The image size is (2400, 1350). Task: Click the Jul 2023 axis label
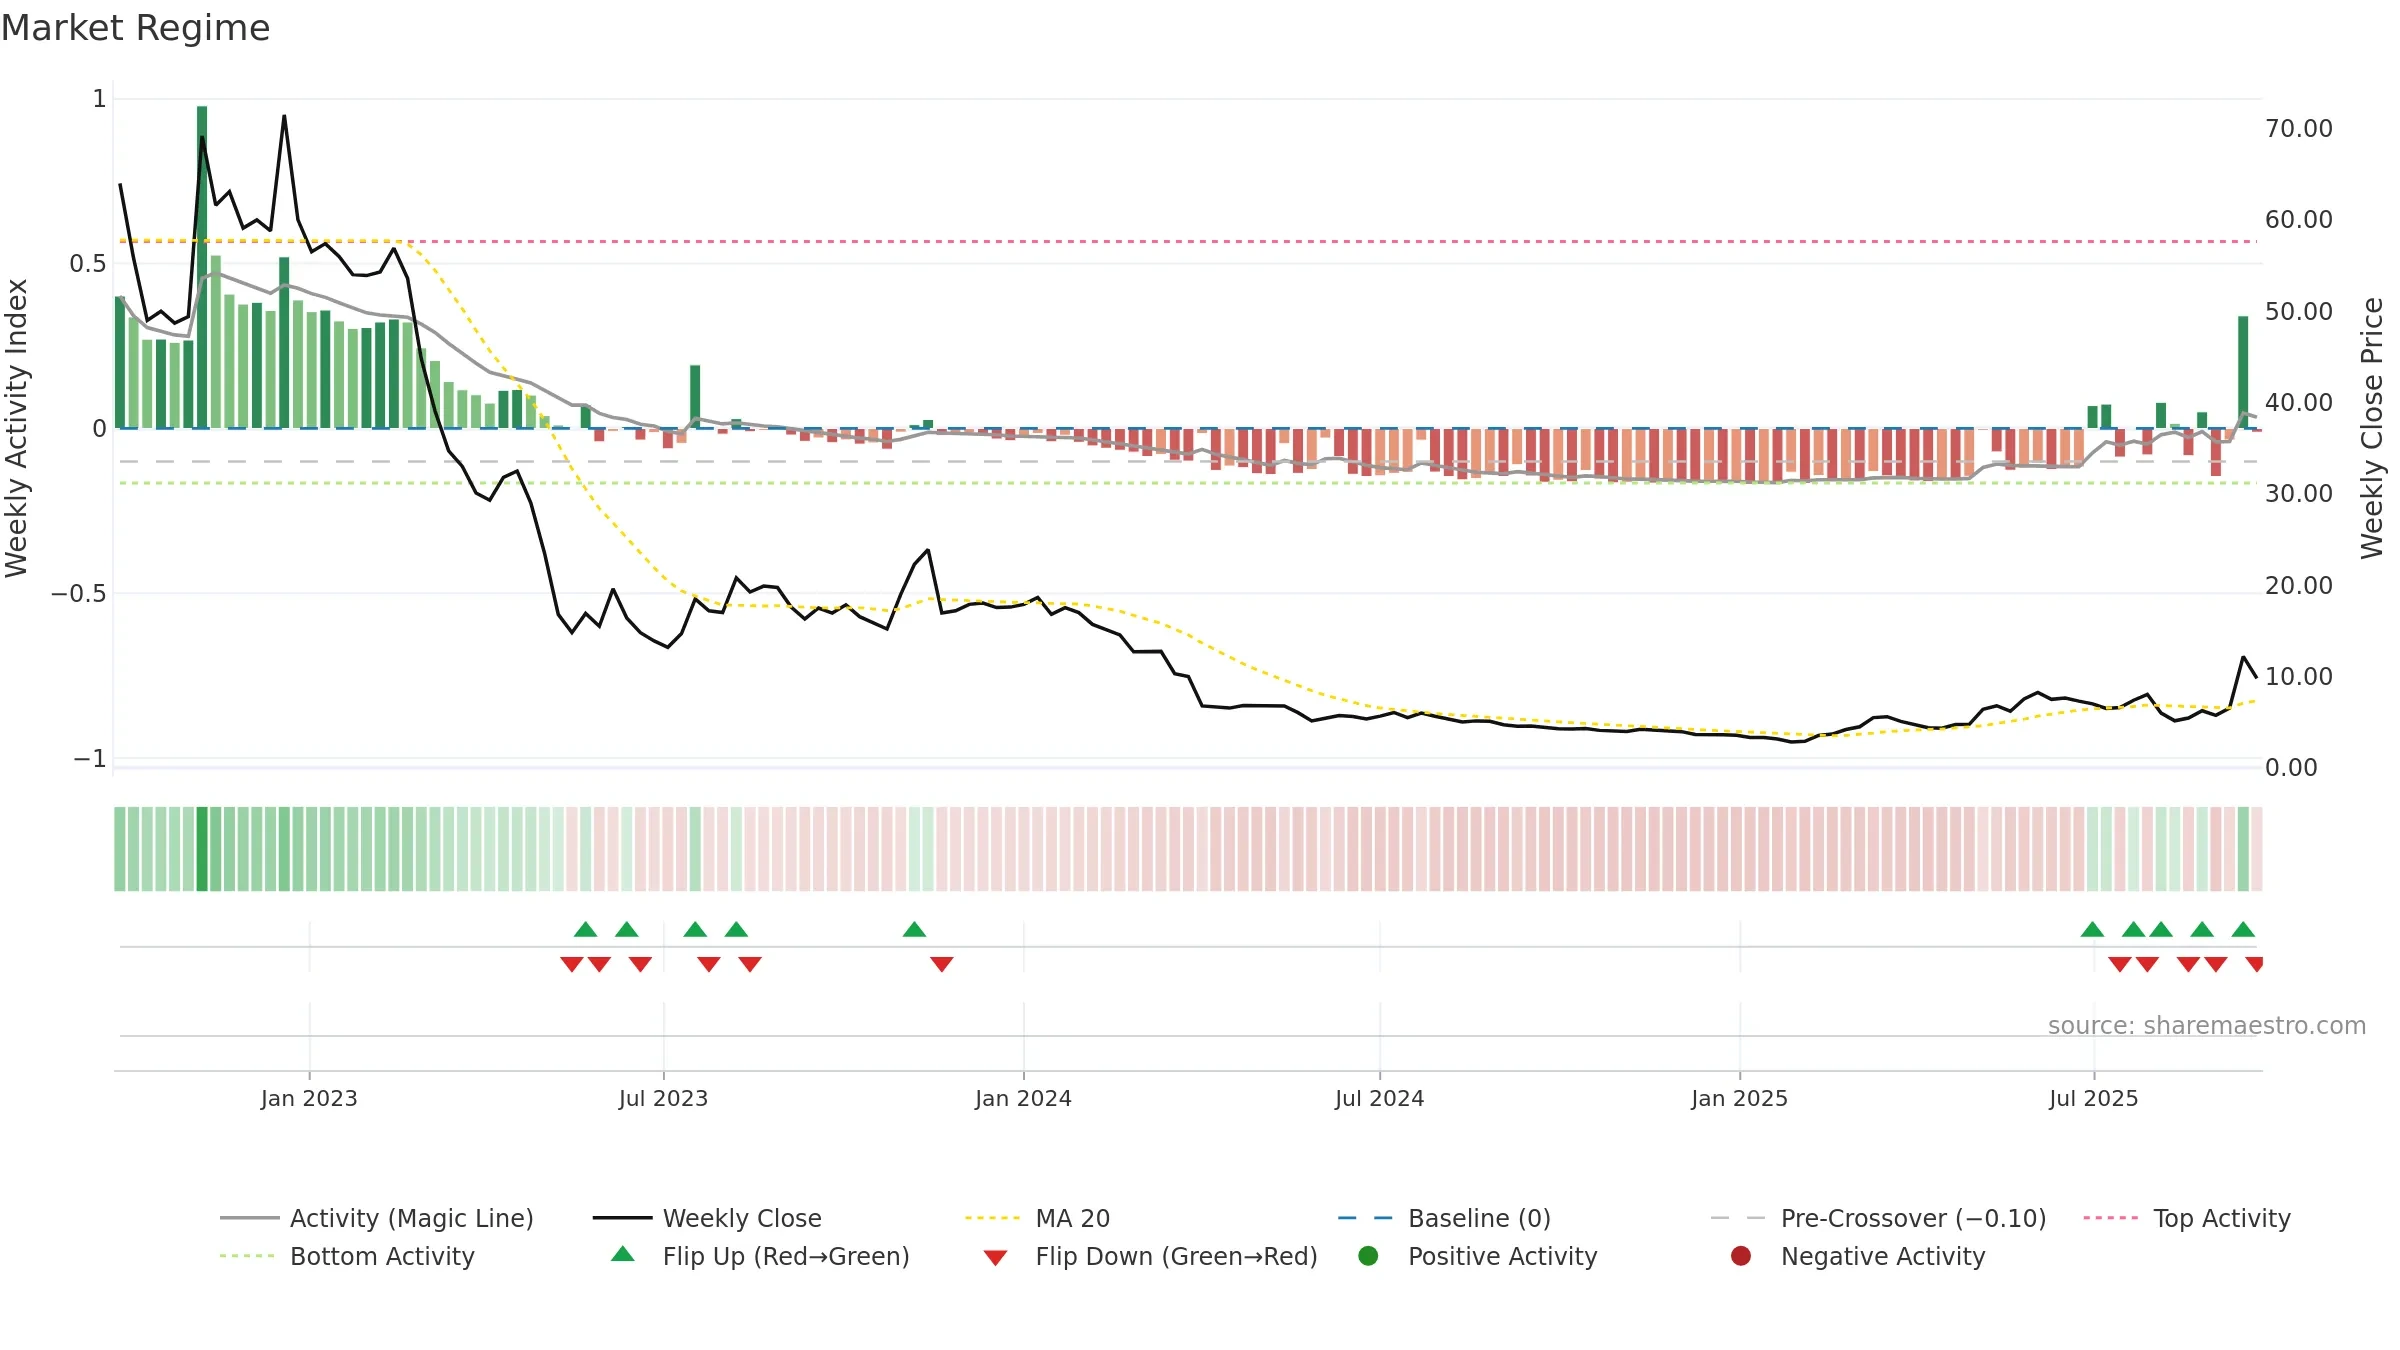[x=663, y=1098]
